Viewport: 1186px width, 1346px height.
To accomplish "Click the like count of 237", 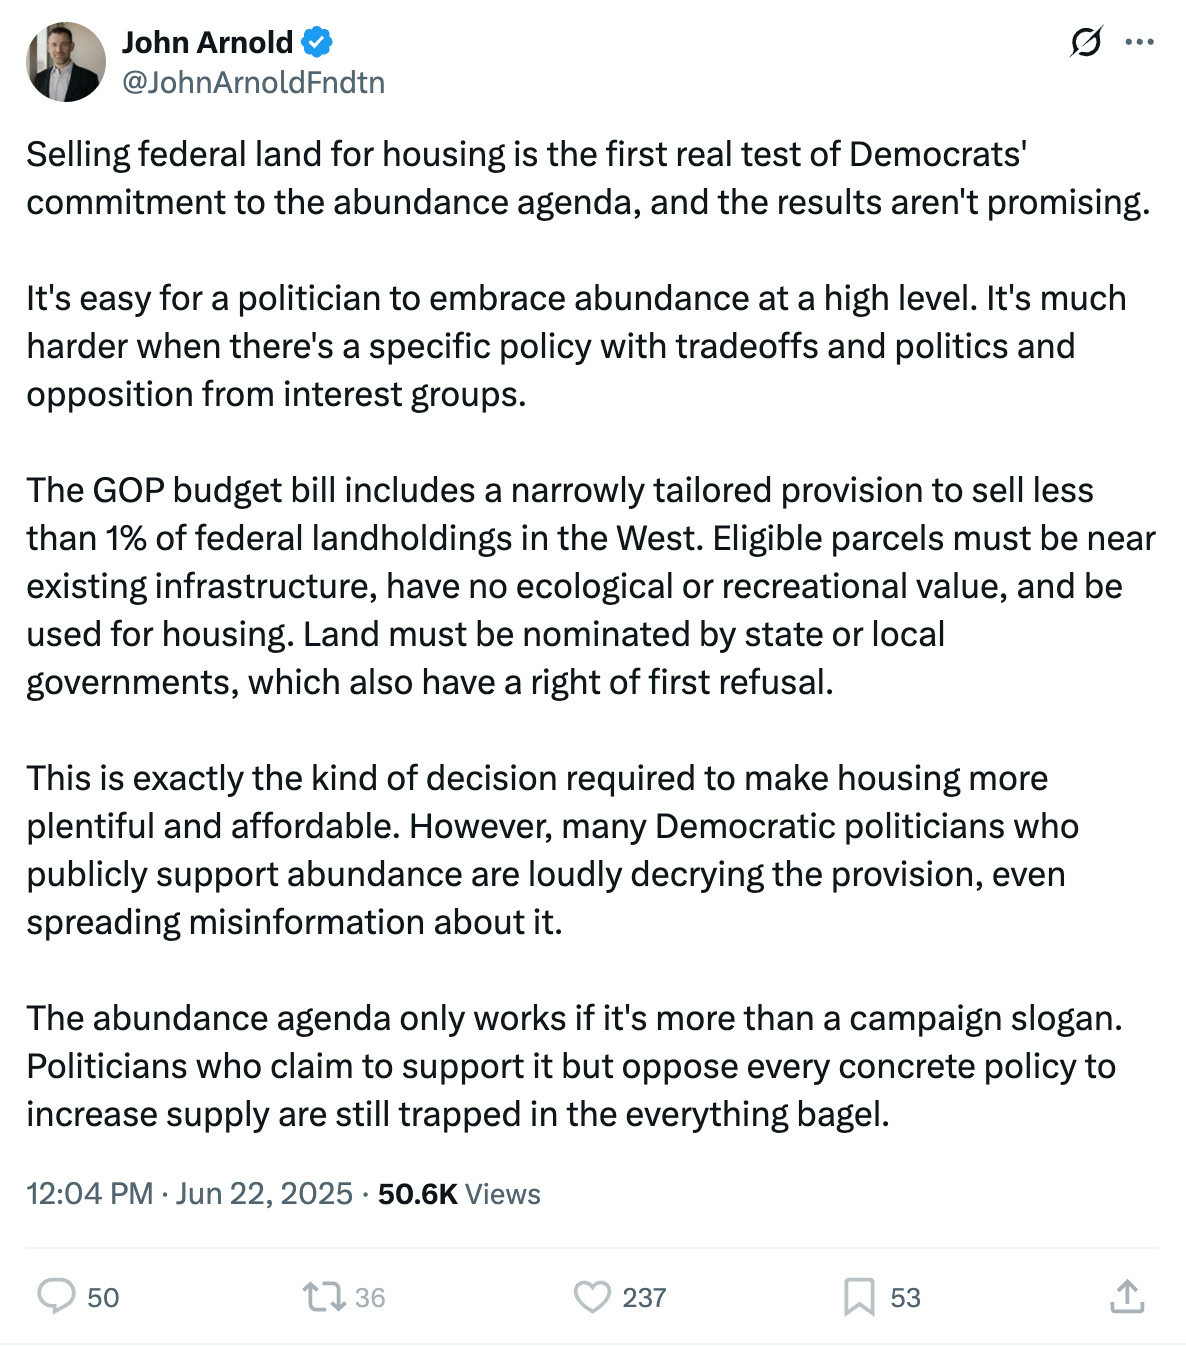I will pyautogui.click(x=644, y=1298).
